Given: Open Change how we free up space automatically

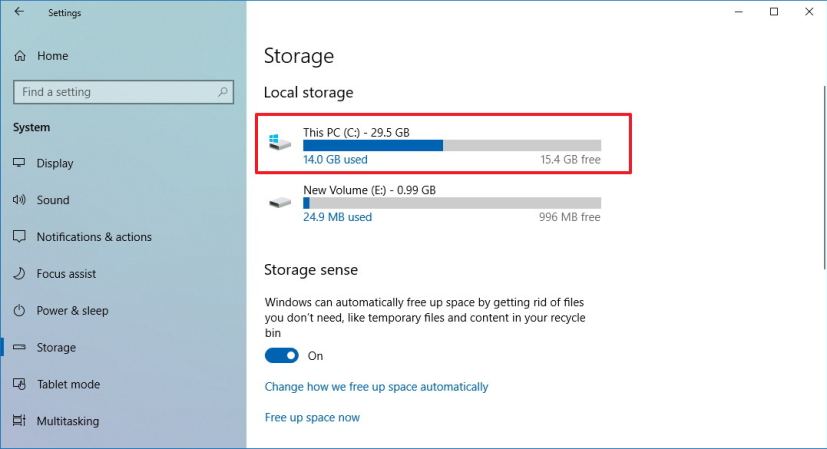Looking at the screenshot, I should (376, 387).
